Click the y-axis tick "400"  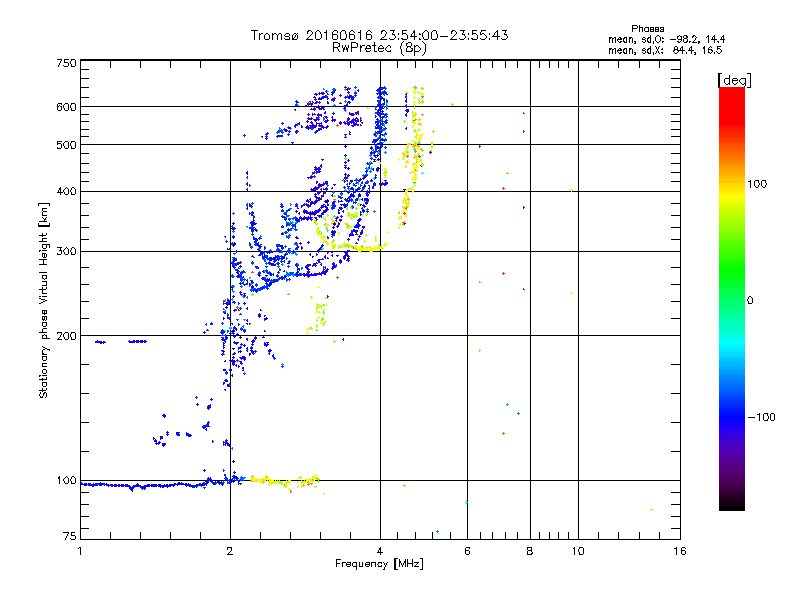point(66,191)
